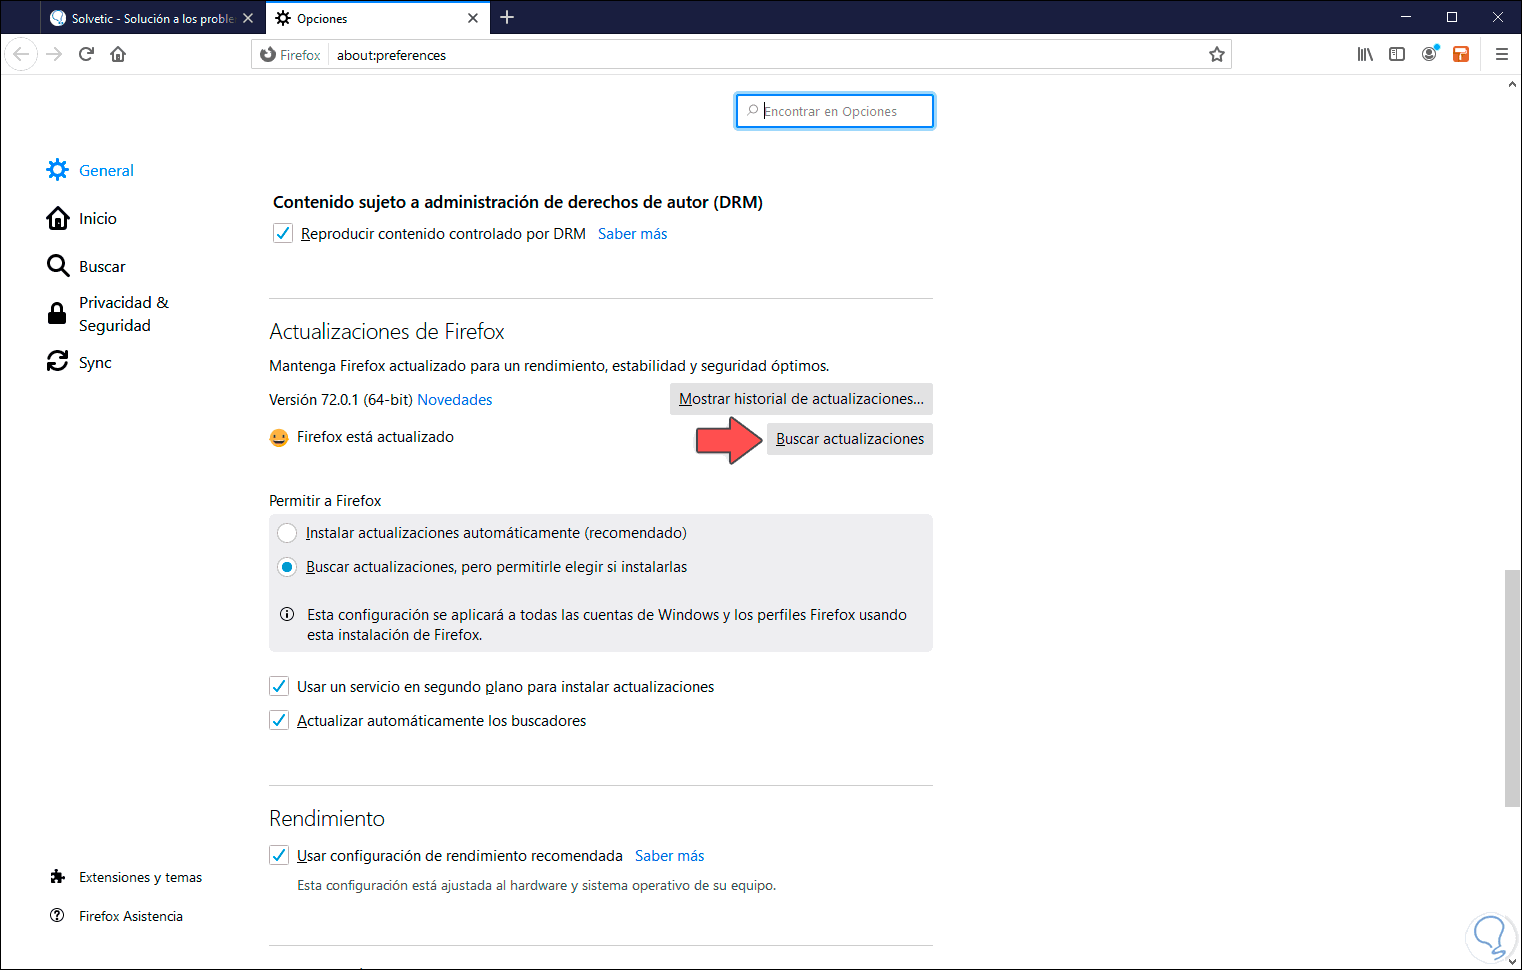Image resolution: width=1522 pixels, height=970 pixels.
Task: Toggle recommended performance settings checkbox
Action: pyautogui.click(x=279, y=856)
